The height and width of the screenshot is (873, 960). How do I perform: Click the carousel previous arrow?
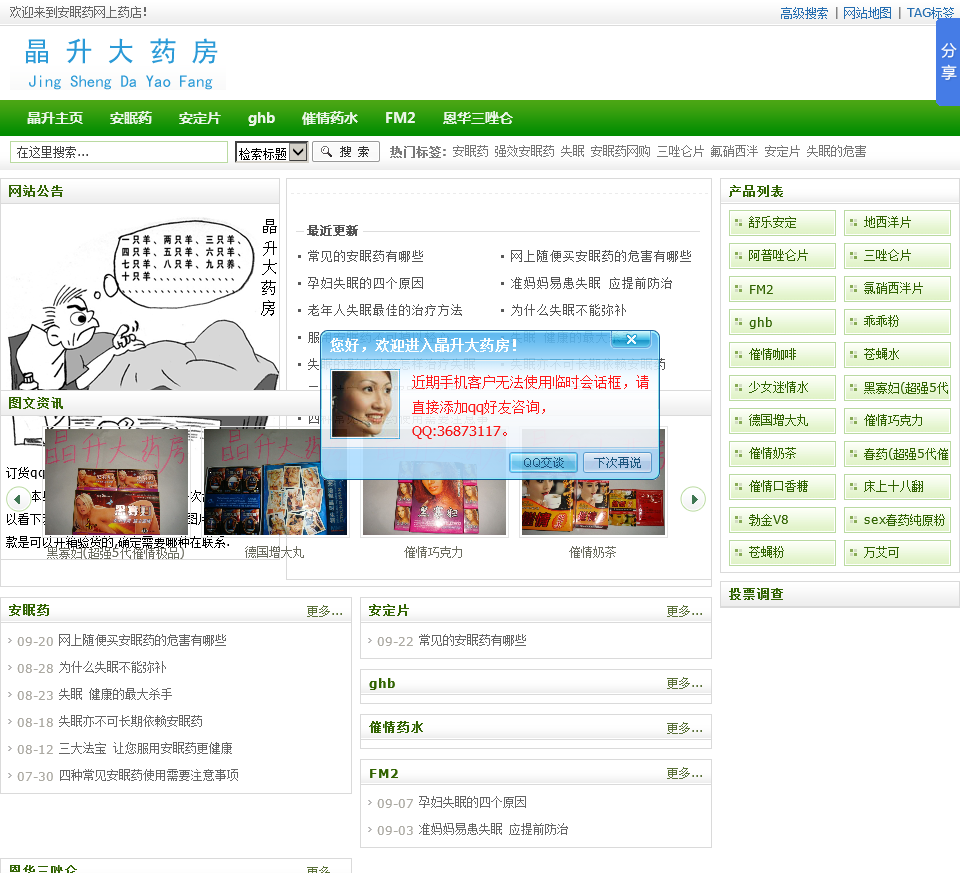pyautogui.click(x=18, y=499)
